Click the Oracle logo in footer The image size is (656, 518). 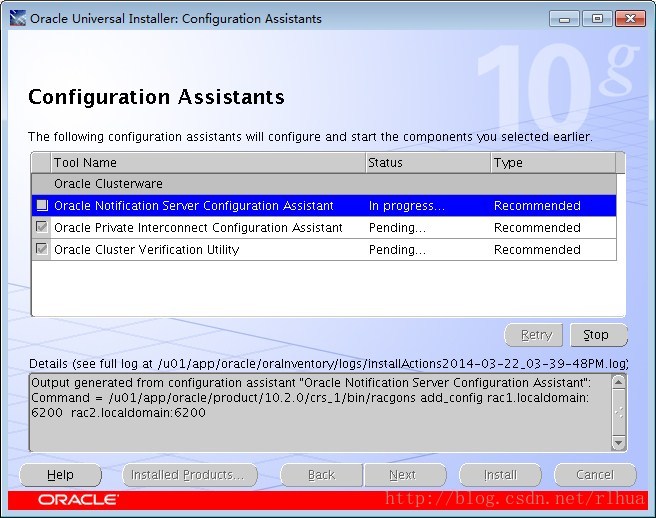point(78,500)
